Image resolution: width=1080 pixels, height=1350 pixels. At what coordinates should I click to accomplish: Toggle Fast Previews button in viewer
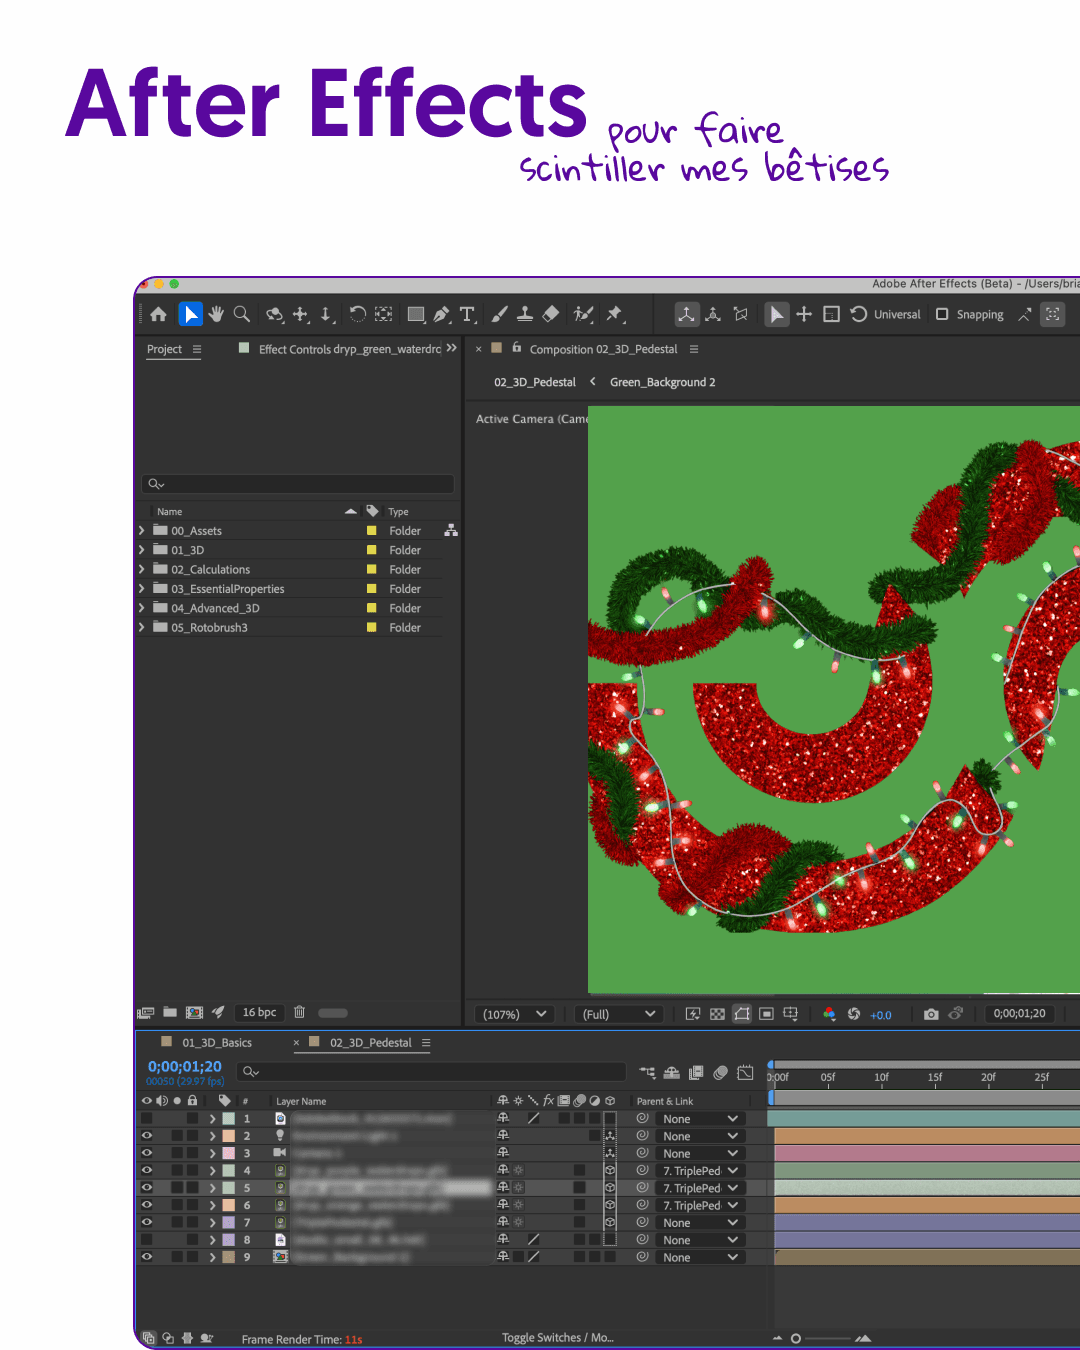click(693, 1014)
